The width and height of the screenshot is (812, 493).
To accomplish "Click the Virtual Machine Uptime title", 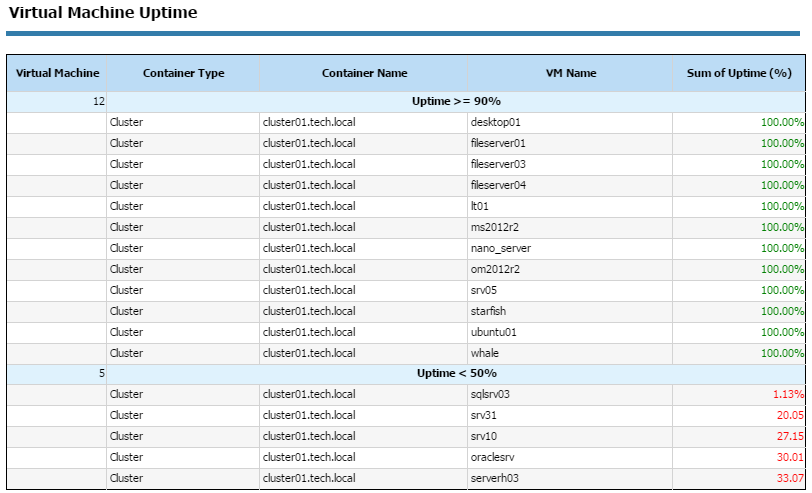I will (x=103, y=12).
